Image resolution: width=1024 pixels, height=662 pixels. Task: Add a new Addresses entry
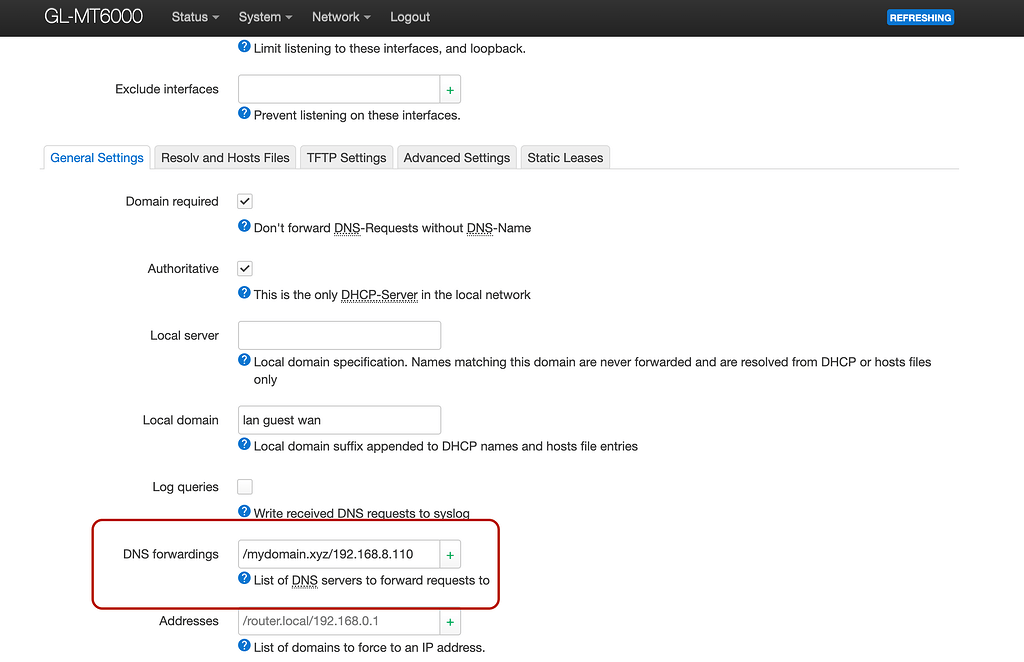(x=449, y=621)
